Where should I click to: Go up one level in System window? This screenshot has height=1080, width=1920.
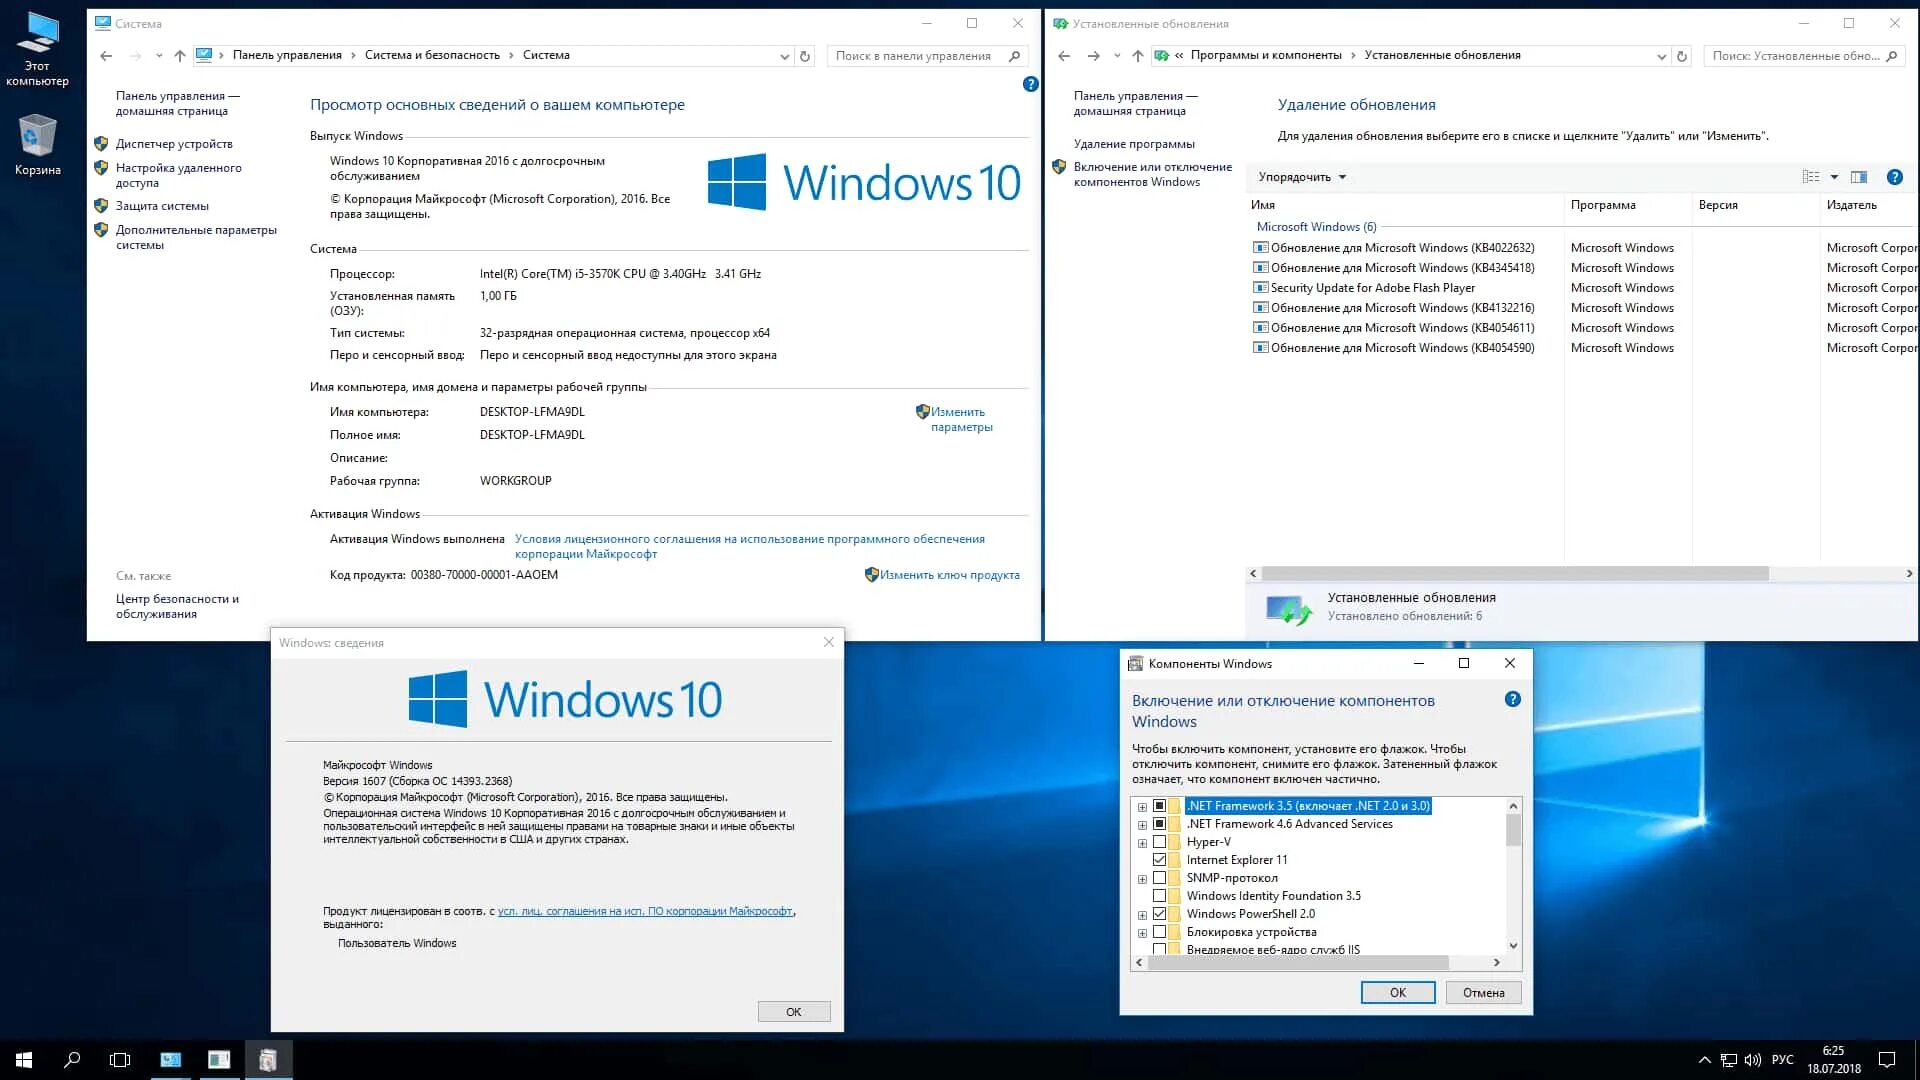[x=179, y=56]
